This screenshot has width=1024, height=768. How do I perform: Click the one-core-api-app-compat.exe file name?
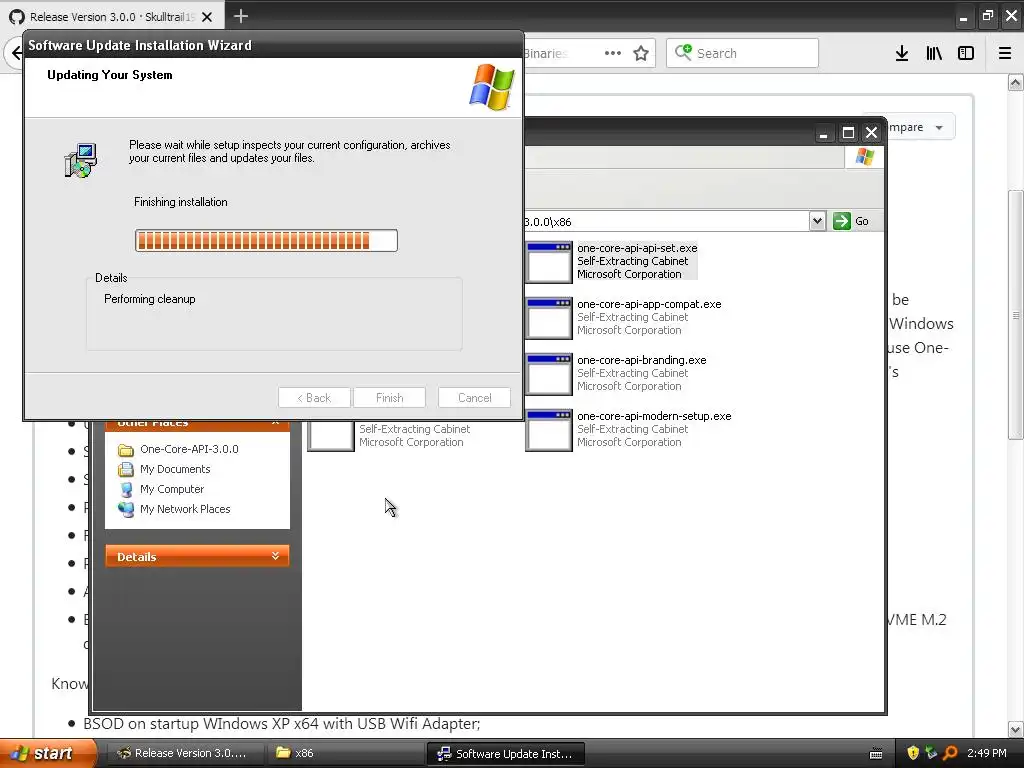point(649,304)
